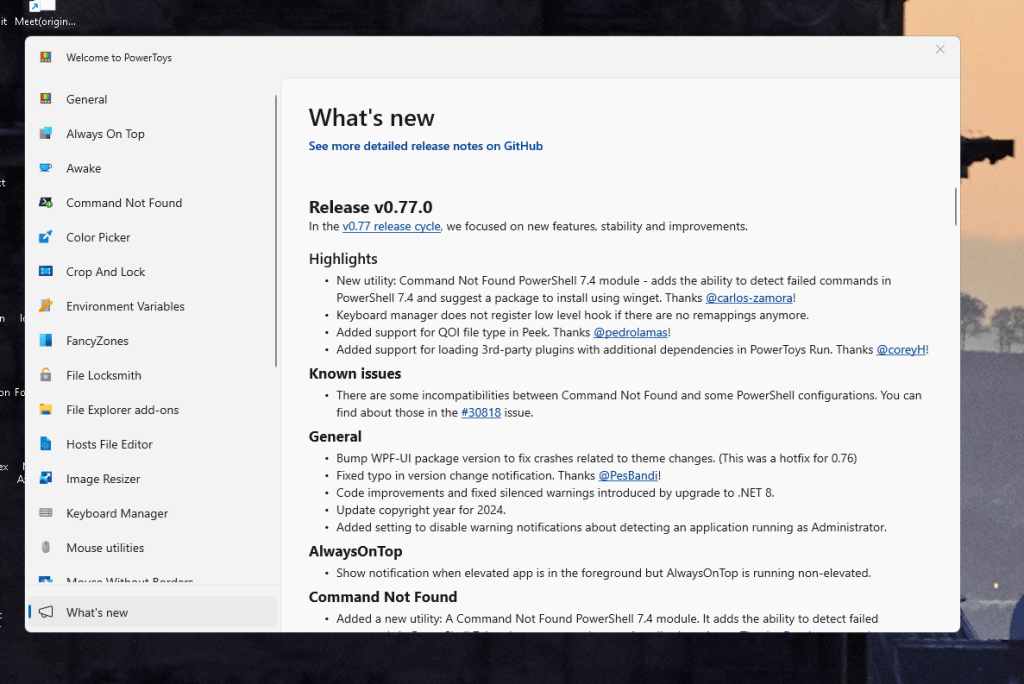Follow the v0.77 release cycle link
Screen dimensions: 1024x684
(391, 226)
